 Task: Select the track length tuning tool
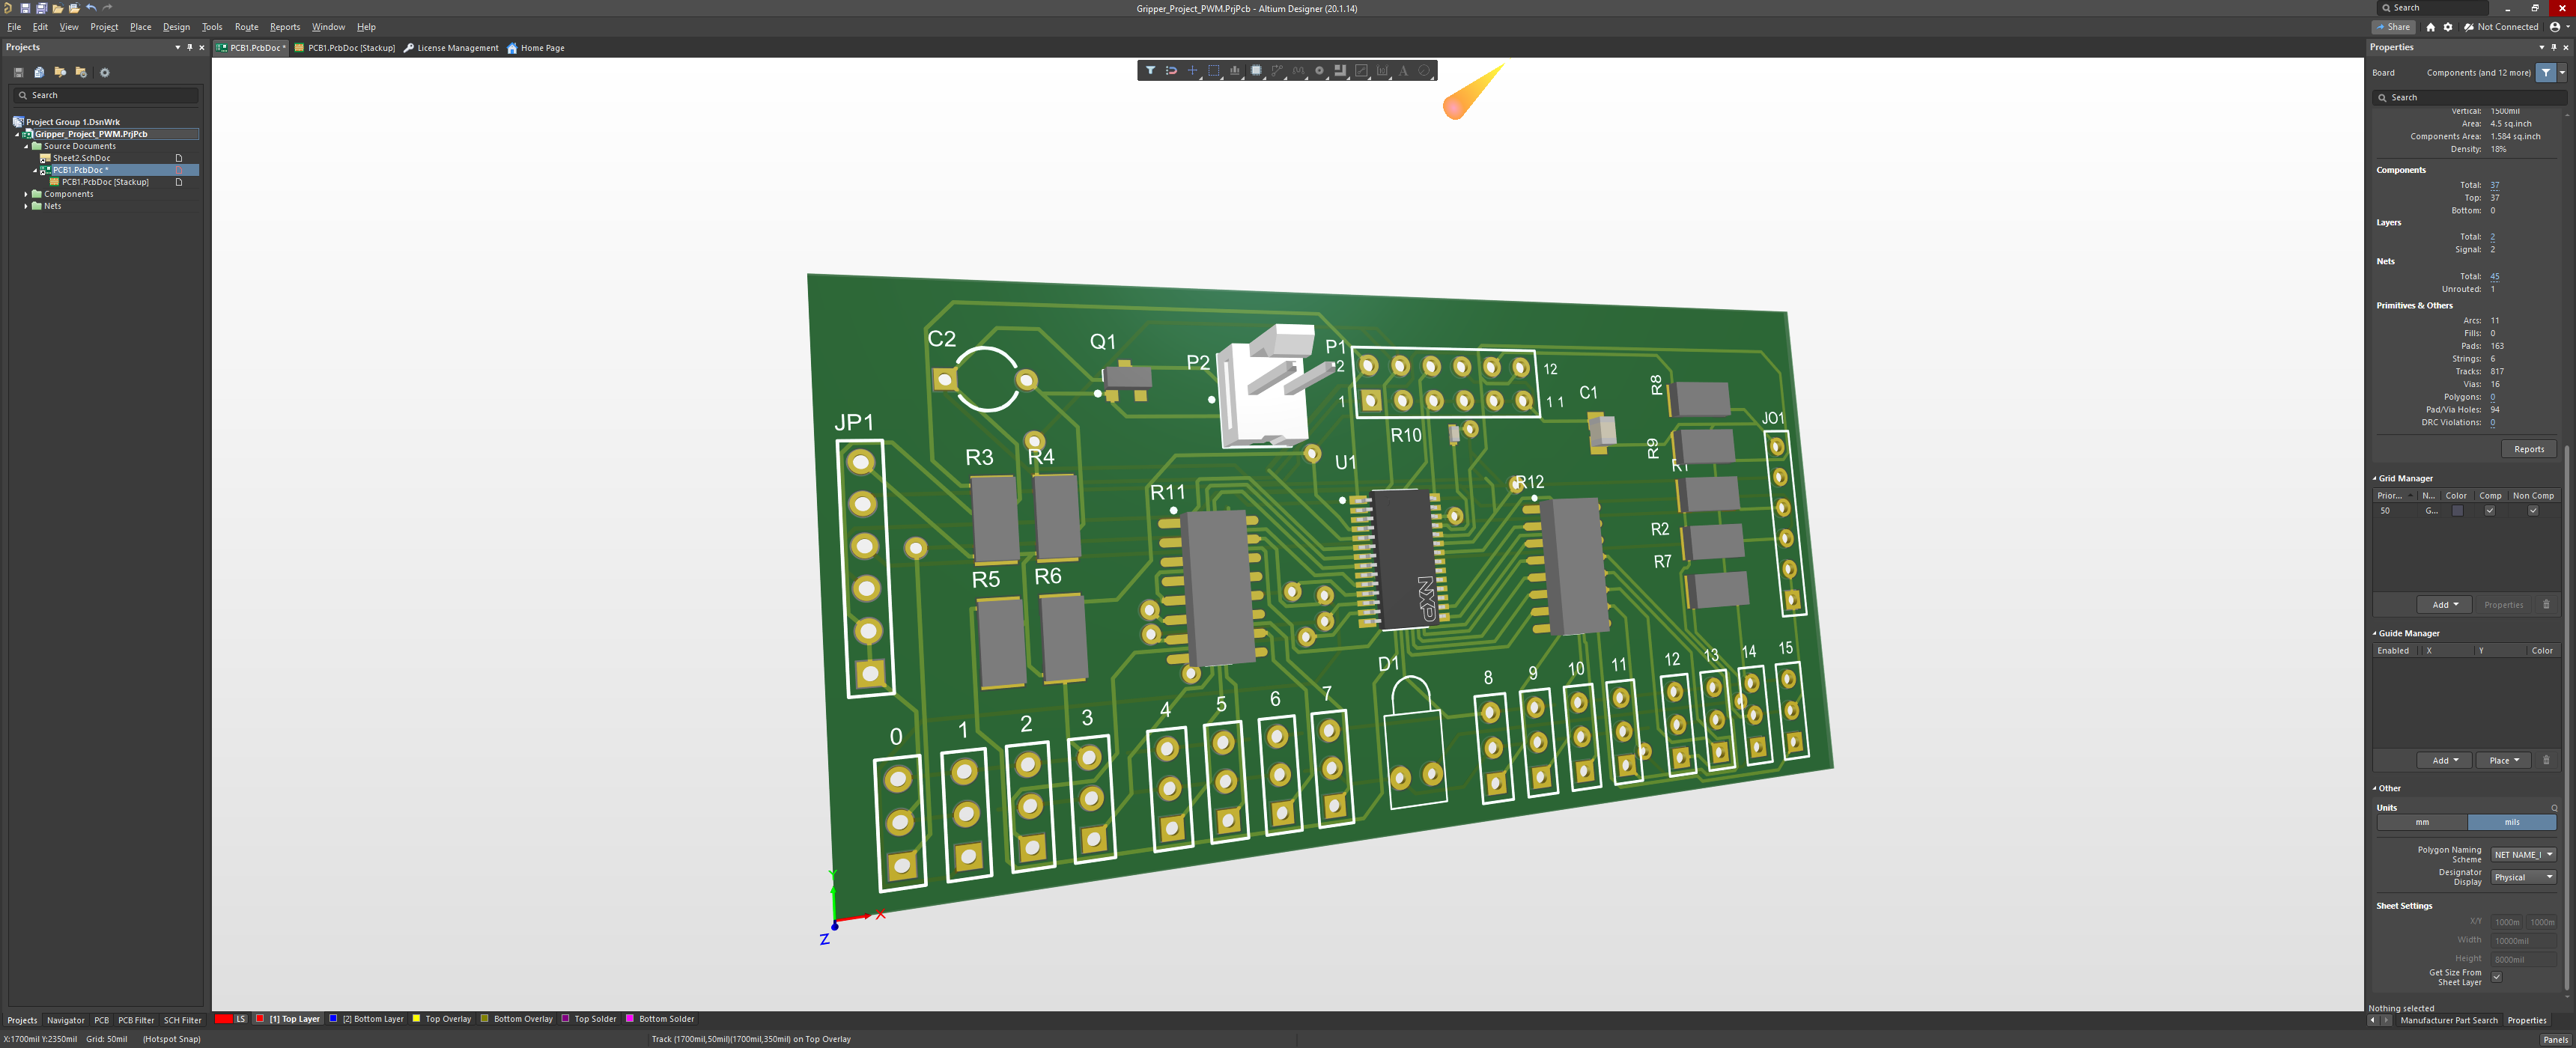1298,70
